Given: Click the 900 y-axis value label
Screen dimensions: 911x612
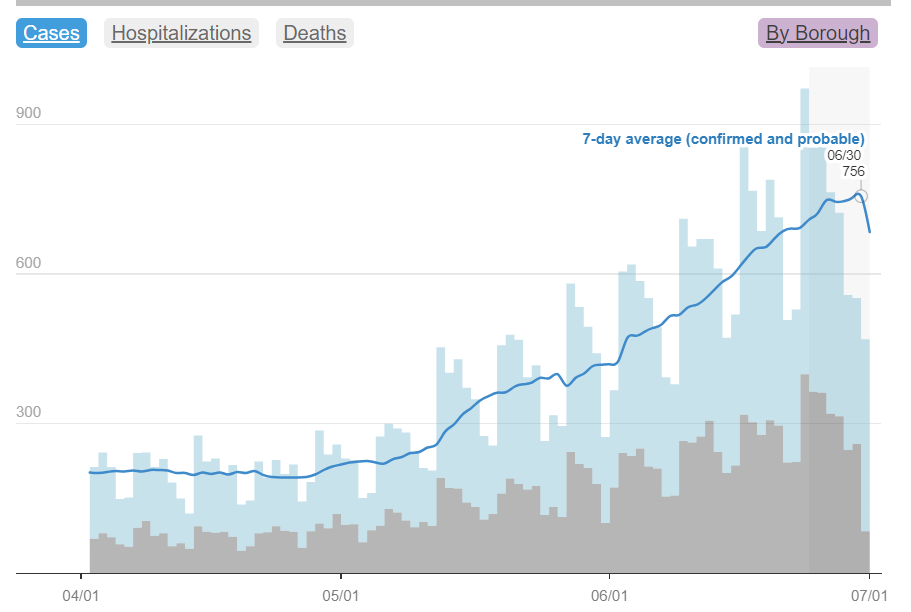Looking at the screenshot, I should coord(29,113).
